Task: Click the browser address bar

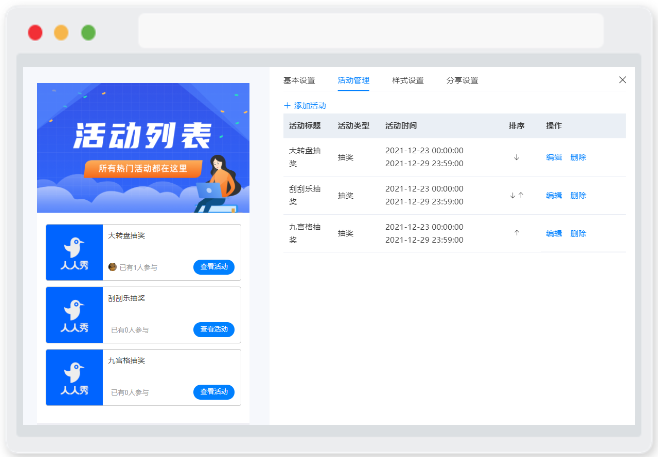Action: (x=371, y=31)
